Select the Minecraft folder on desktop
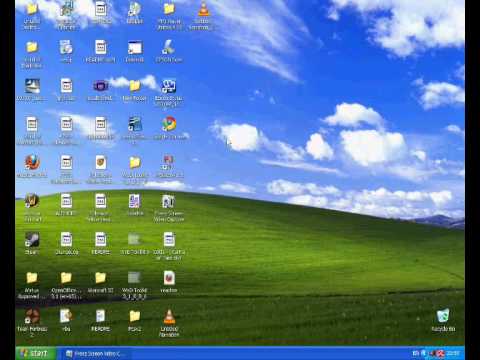The image size is (480, 360). [100, 278]
